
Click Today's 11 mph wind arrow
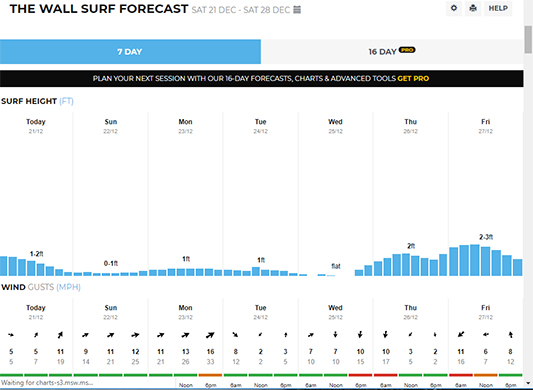pos(60,335)
